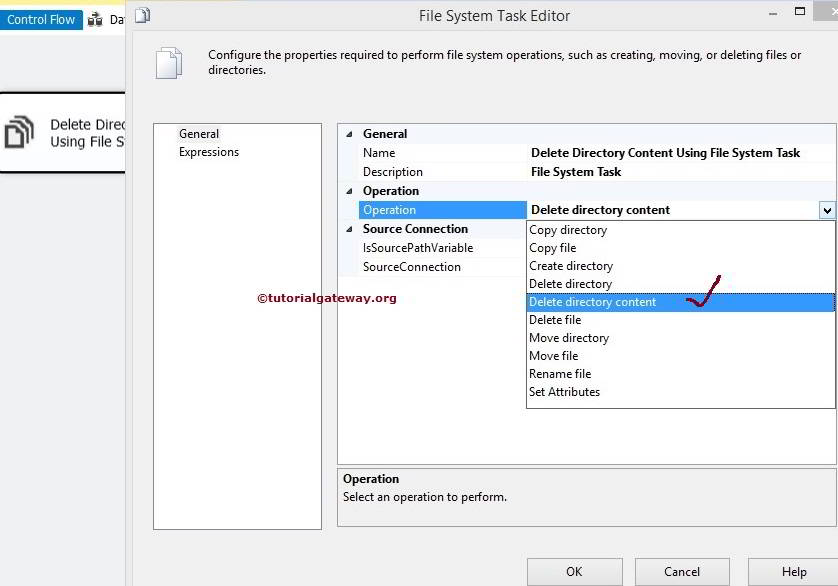The image size is (838, 586).
Task: Collapse the Operation property group
Action: pos(348,190)
